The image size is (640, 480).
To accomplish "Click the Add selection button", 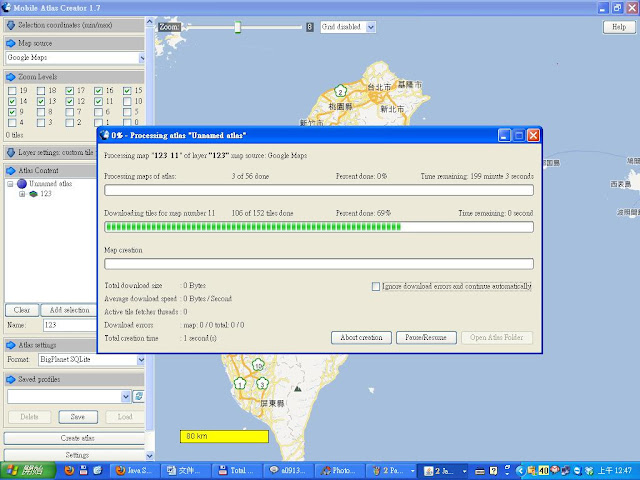I will click(x=69, y=310).
